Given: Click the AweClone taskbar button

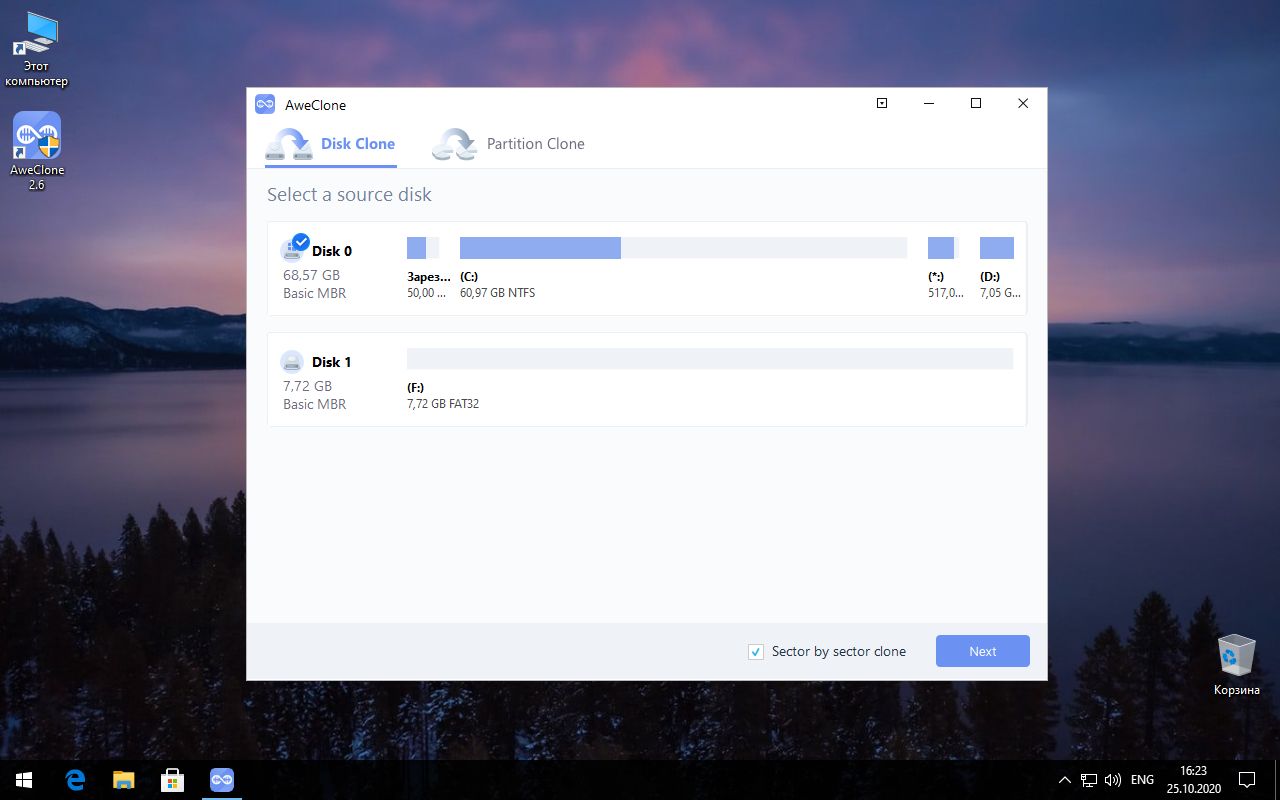Looking at the screenshot, I should click(x=221, y=780).
